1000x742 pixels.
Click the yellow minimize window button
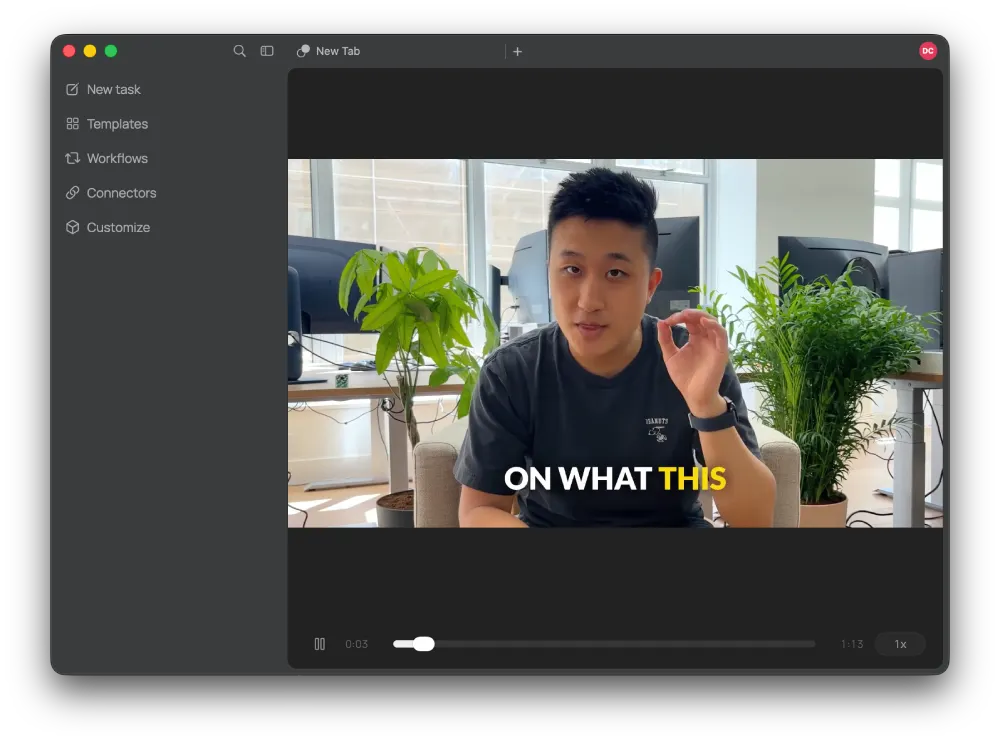pos(90,51)
